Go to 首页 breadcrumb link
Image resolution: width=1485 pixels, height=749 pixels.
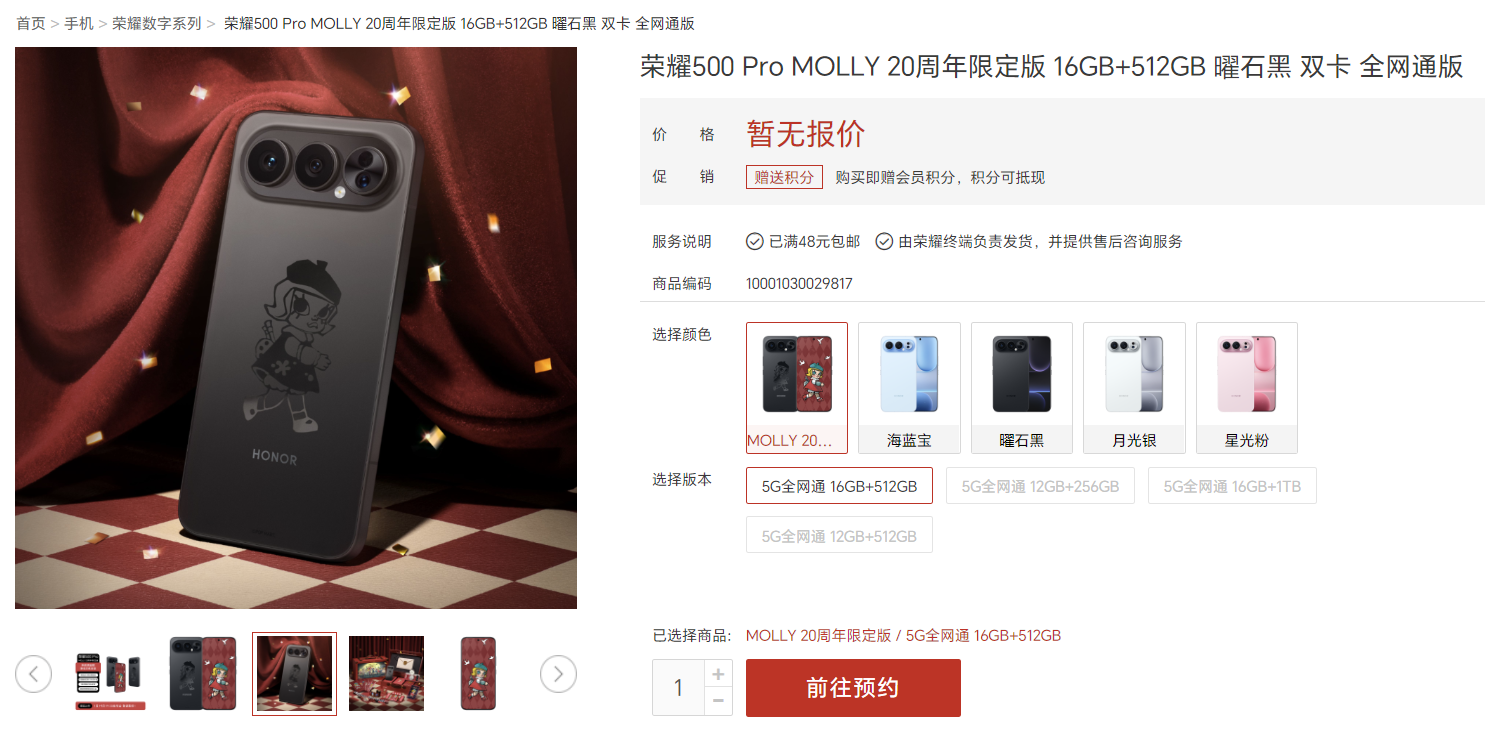pyautogui.click(x=31, y=23)
